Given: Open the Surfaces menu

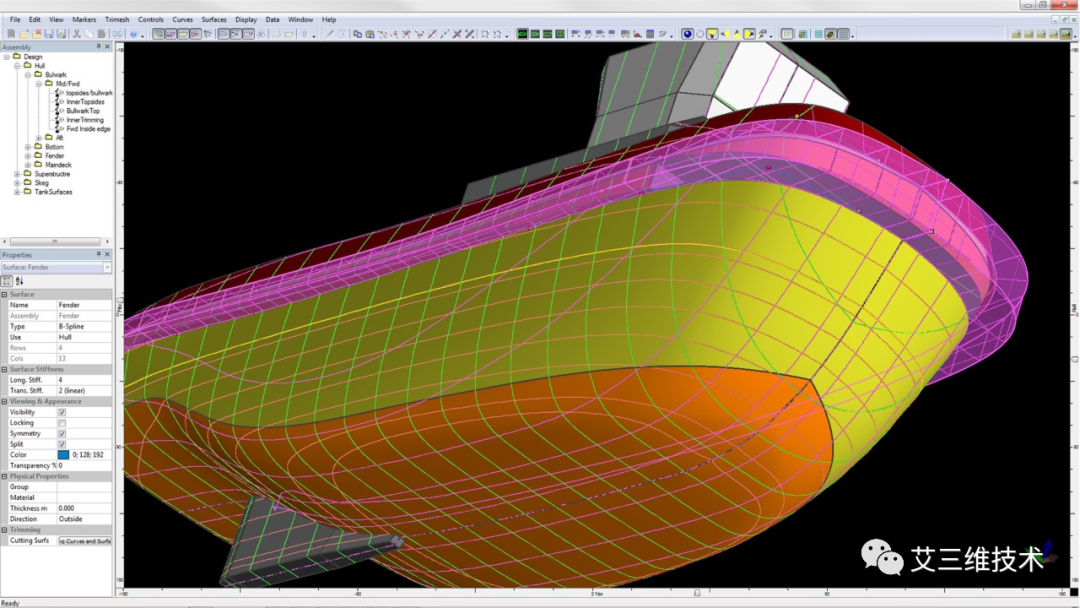Looking at the screenshot, I should click(214, 19).
